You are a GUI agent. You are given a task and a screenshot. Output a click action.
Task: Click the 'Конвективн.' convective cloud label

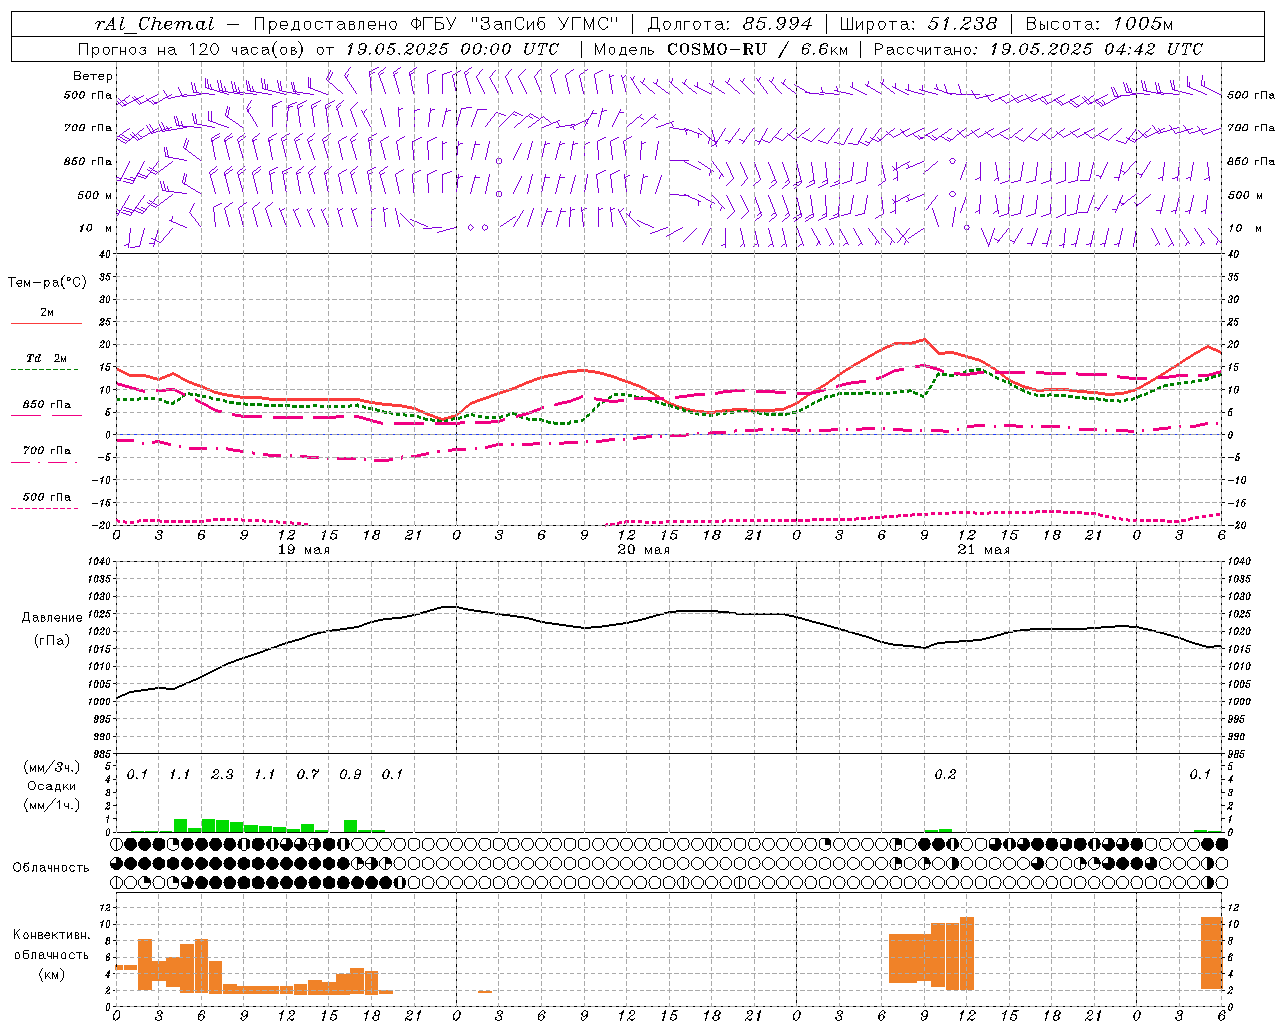click(x=52, y=935)
